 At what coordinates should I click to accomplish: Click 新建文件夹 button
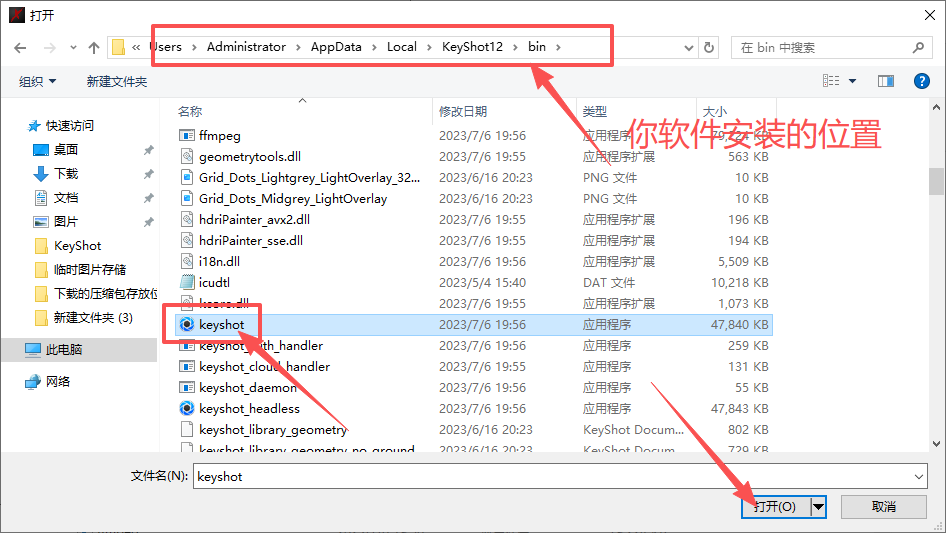click(116, 81)
